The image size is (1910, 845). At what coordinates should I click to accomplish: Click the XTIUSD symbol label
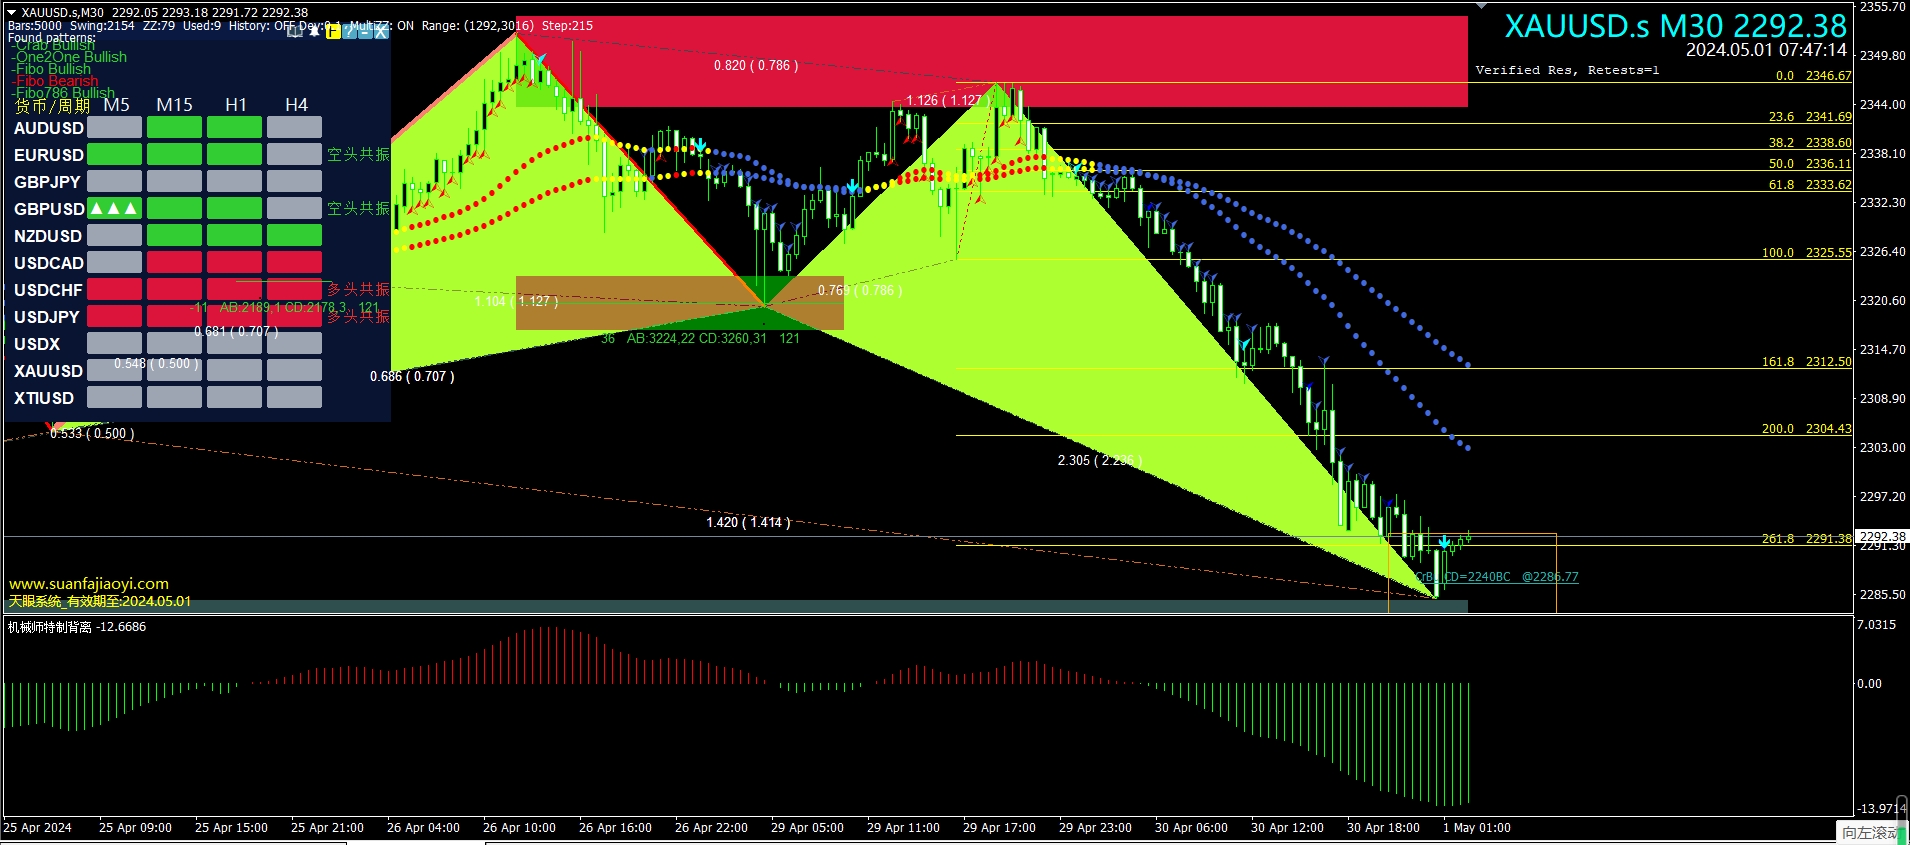click(x=44, y=398)
